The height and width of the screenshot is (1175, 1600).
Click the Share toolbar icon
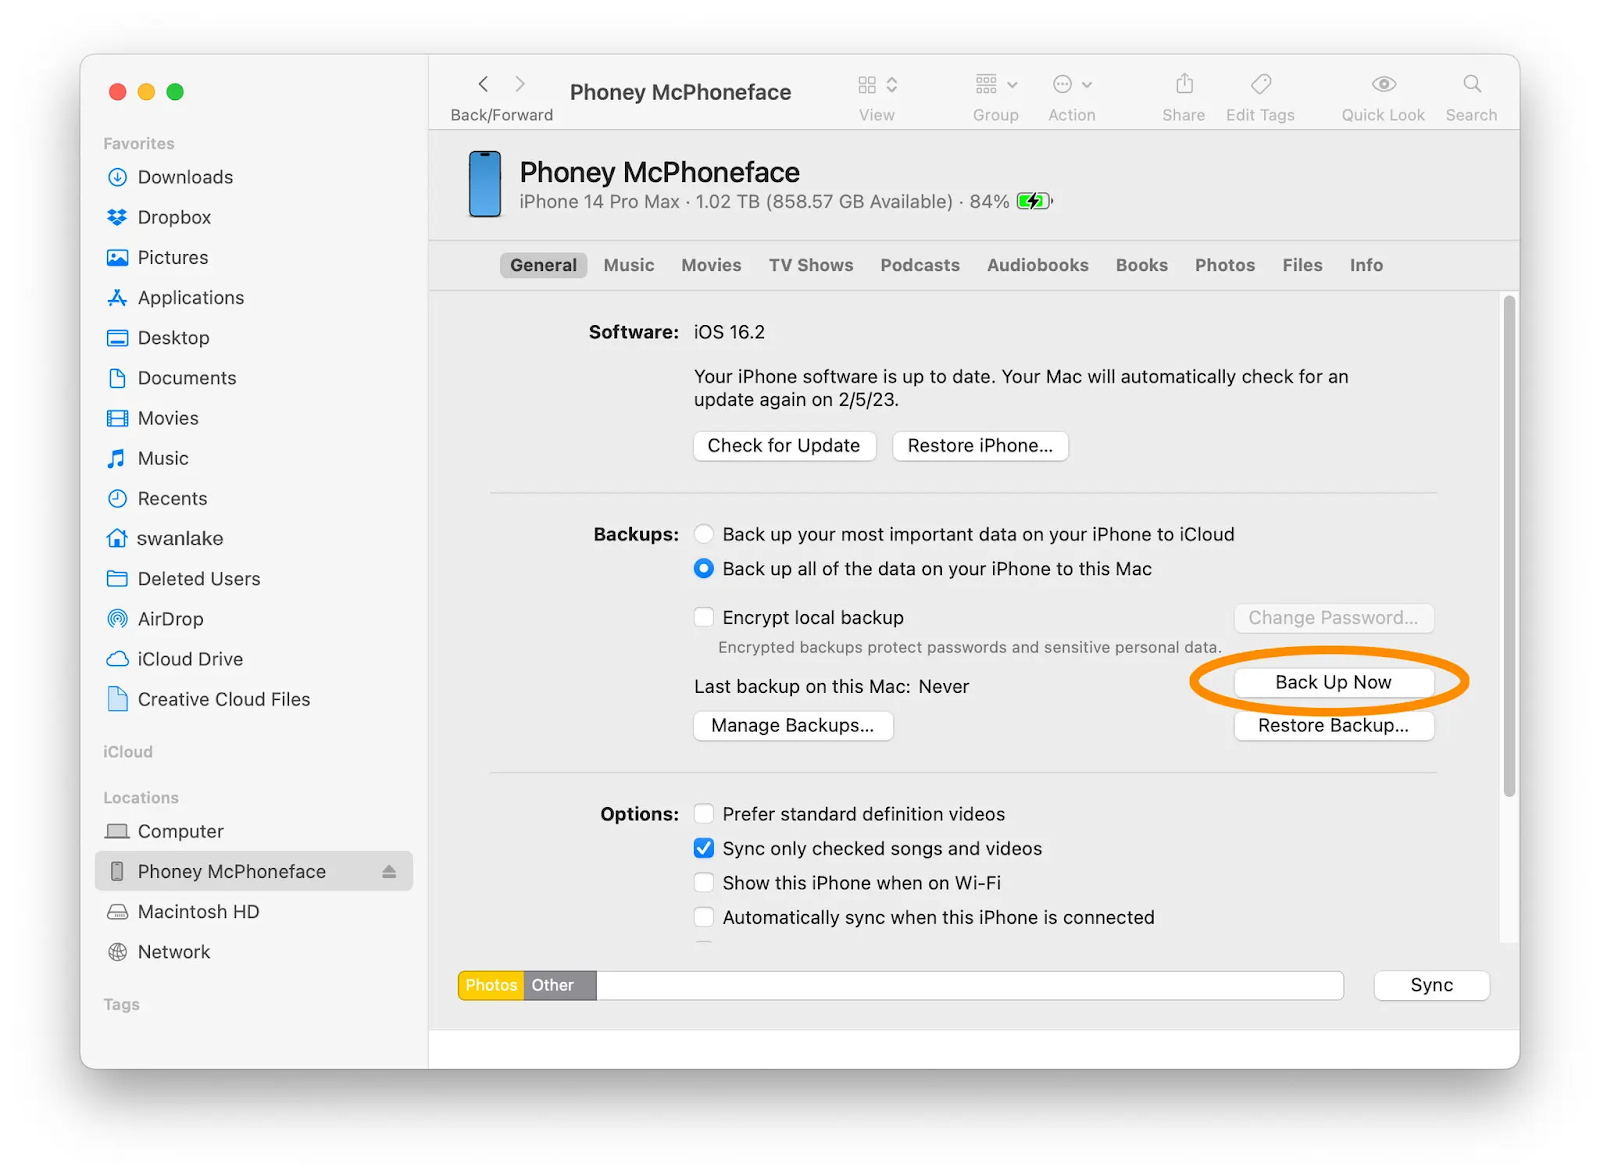[x=1184, y=84]
